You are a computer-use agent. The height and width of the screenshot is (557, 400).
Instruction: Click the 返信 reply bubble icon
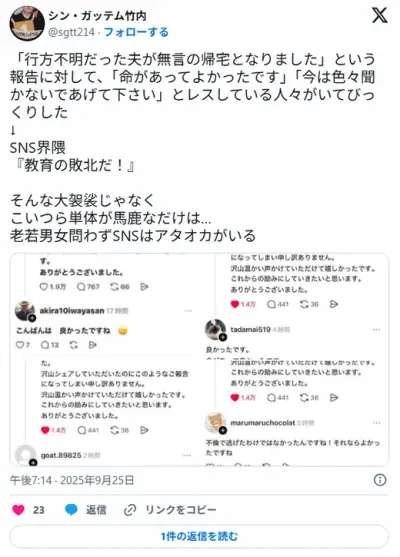click(x=71, y=510)
